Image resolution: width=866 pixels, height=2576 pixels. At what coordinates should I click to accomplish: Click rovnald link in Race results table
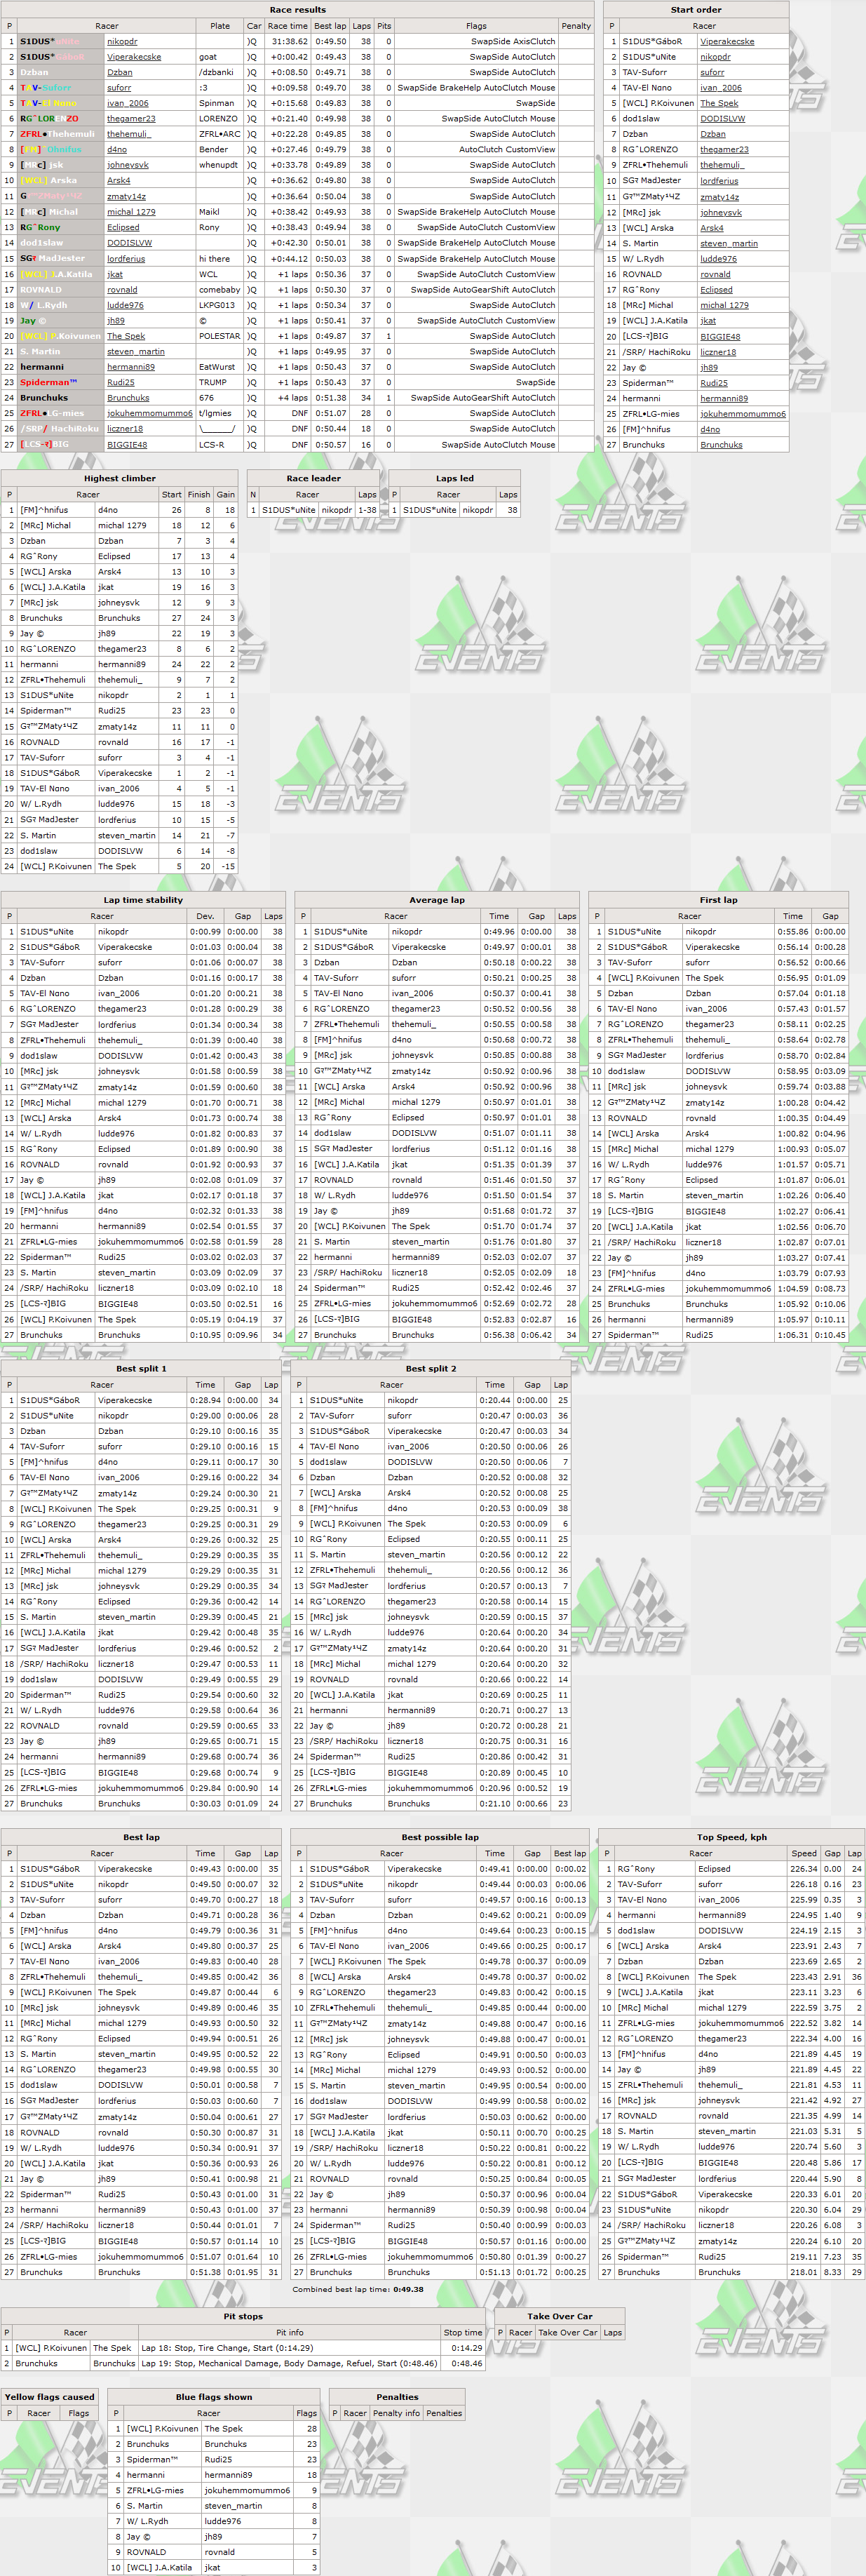[122, 289]
